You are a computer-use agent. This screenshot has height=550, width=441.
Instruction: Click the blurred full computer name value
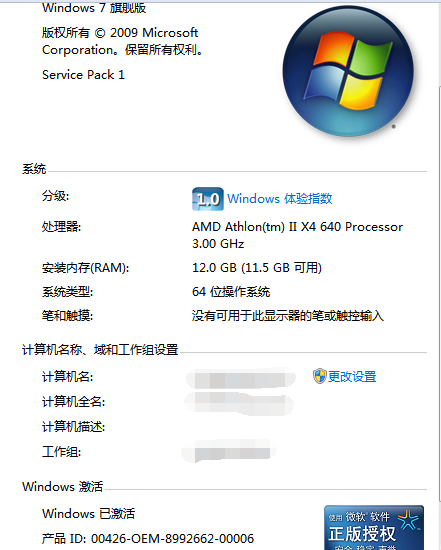tap(239, 403)
